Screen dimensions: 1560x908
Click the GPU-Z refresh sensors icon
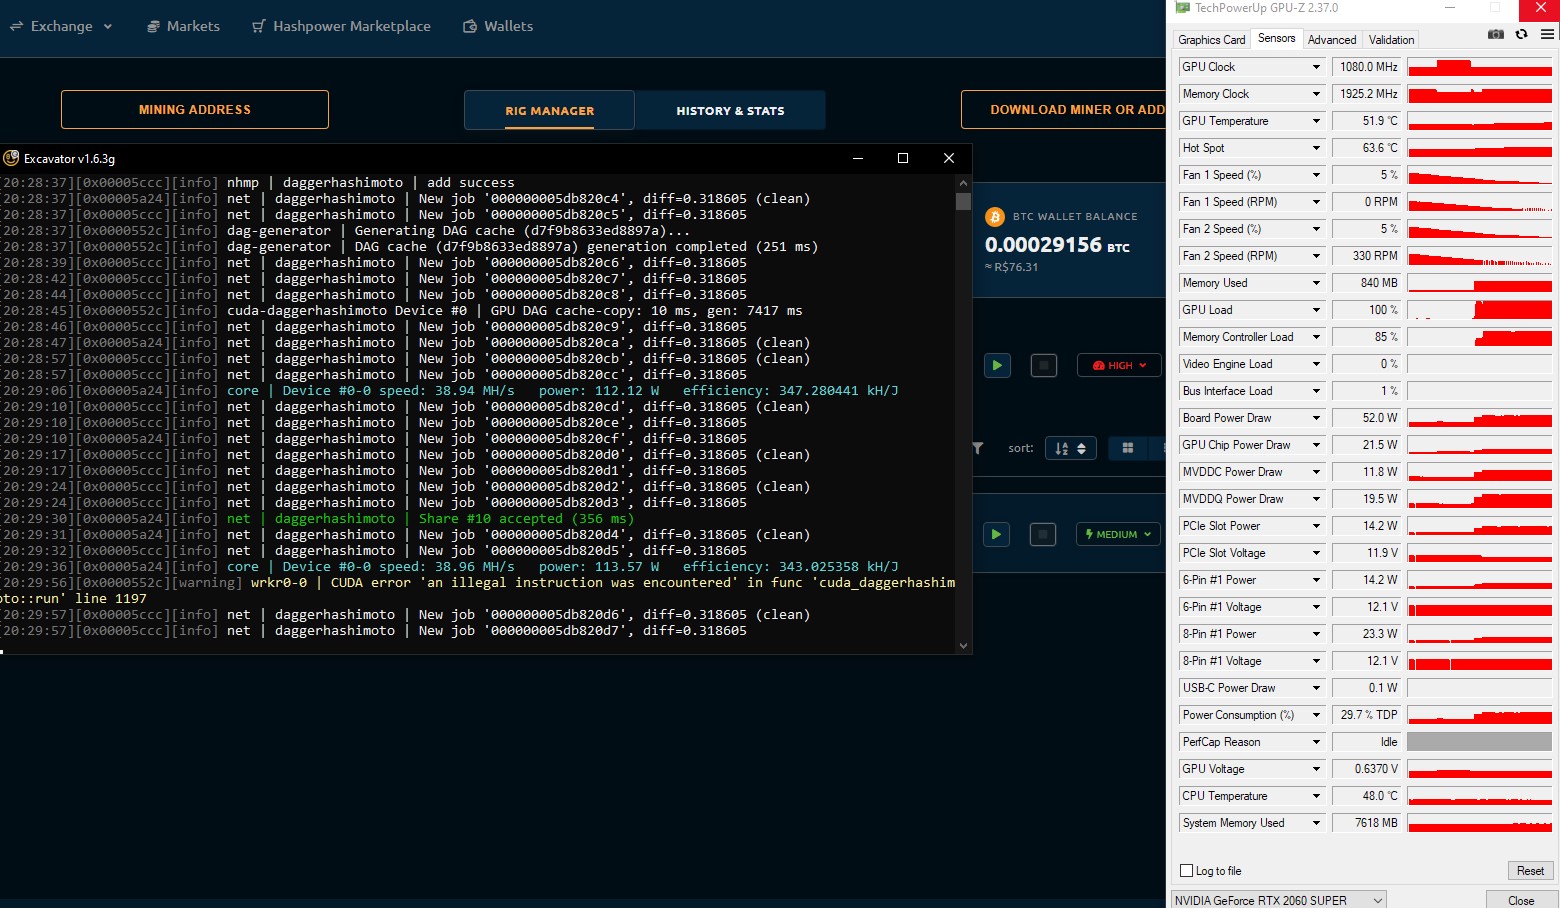coord(1521,33)
